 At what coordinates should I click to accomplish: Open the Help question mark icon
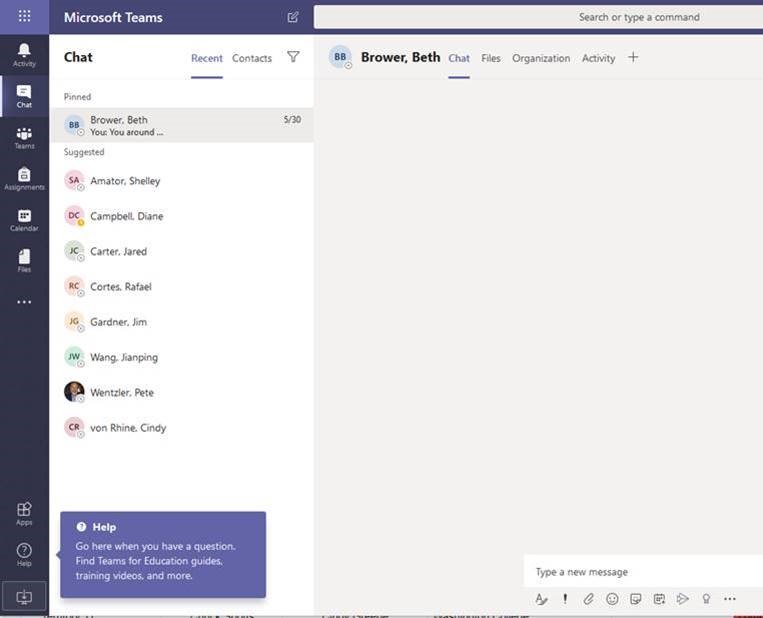pyautogui.click(x=24, y=555)
